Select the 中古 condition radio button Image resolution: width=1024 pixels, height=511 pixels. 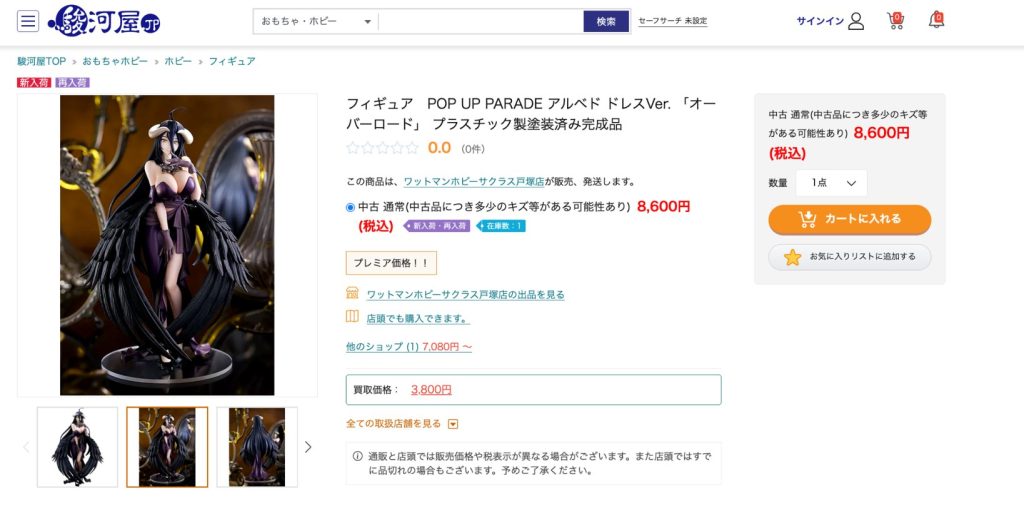click(x=350, y=207)
